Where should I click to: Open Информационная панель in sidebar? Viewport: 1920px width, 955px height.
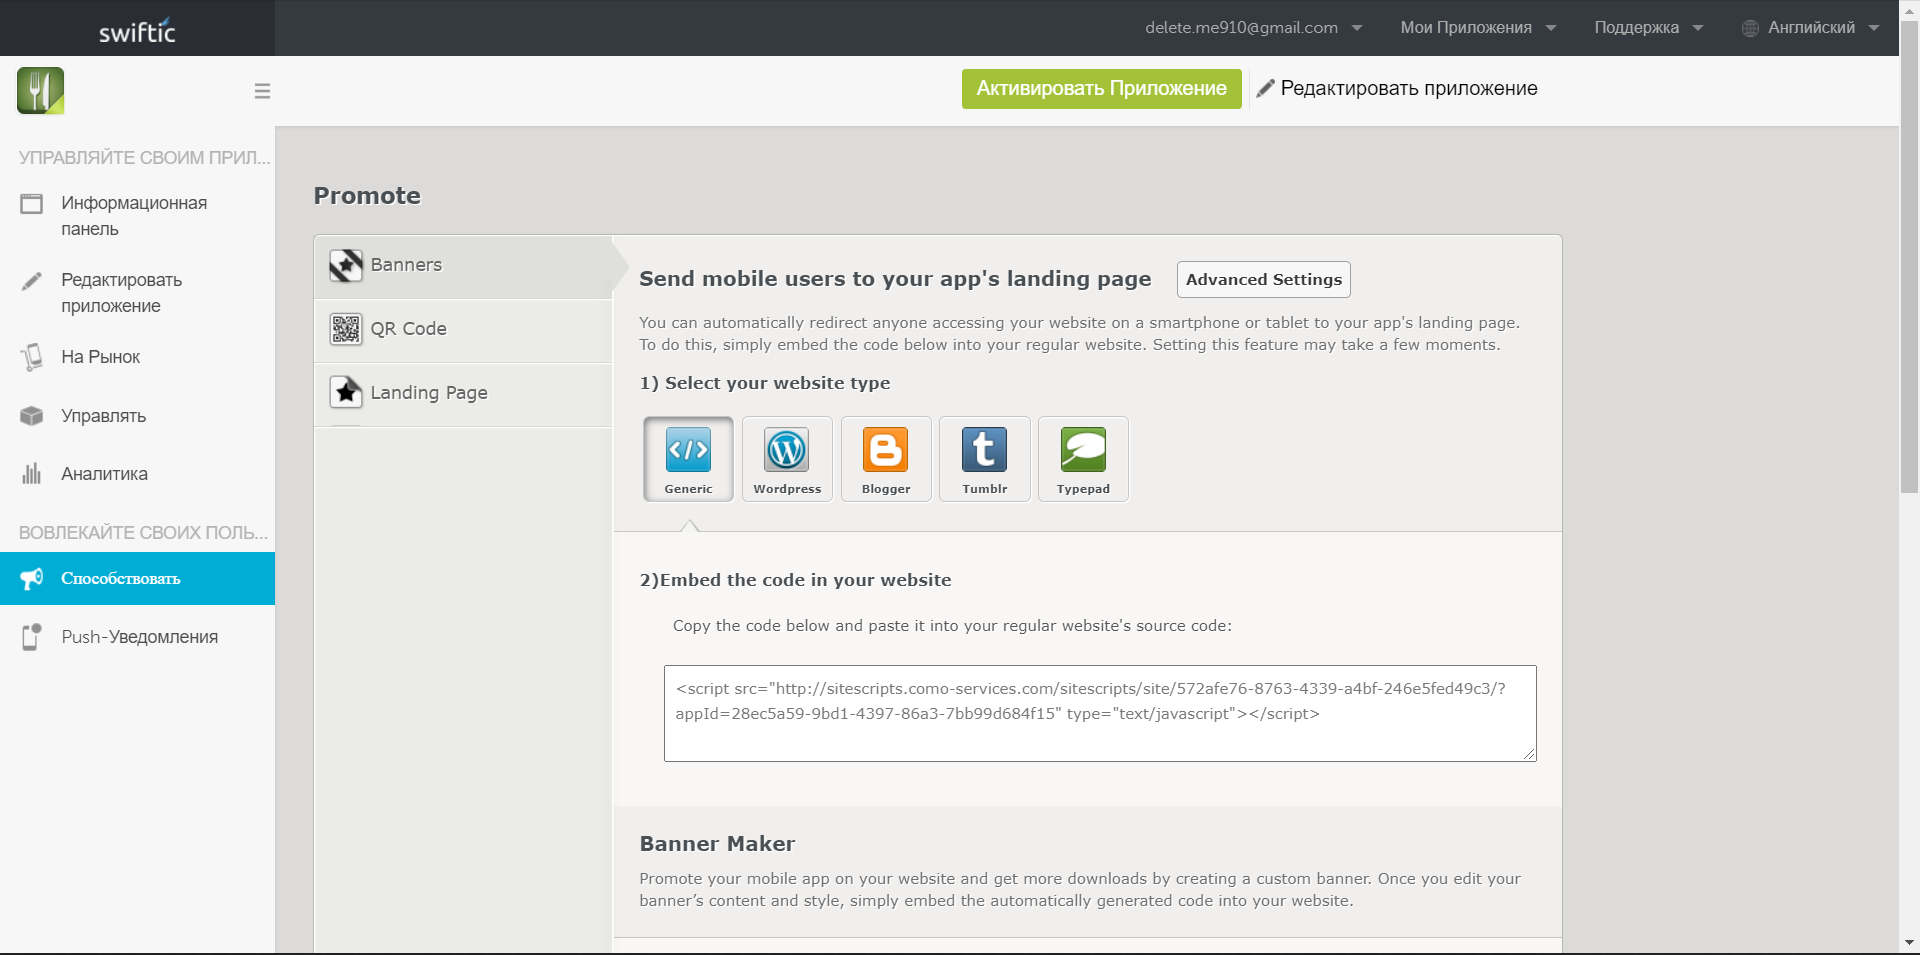click(x=137, y=216)
